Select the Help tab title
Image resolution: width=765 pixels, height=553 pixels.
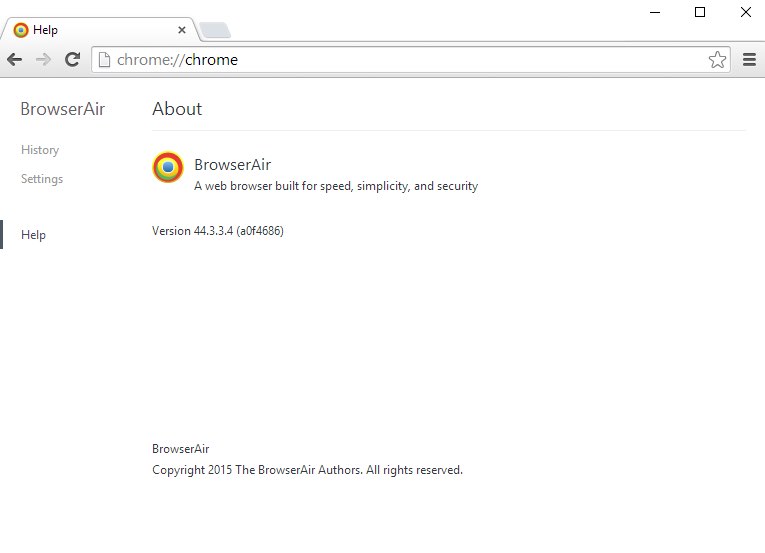click(x=46, y=30)
